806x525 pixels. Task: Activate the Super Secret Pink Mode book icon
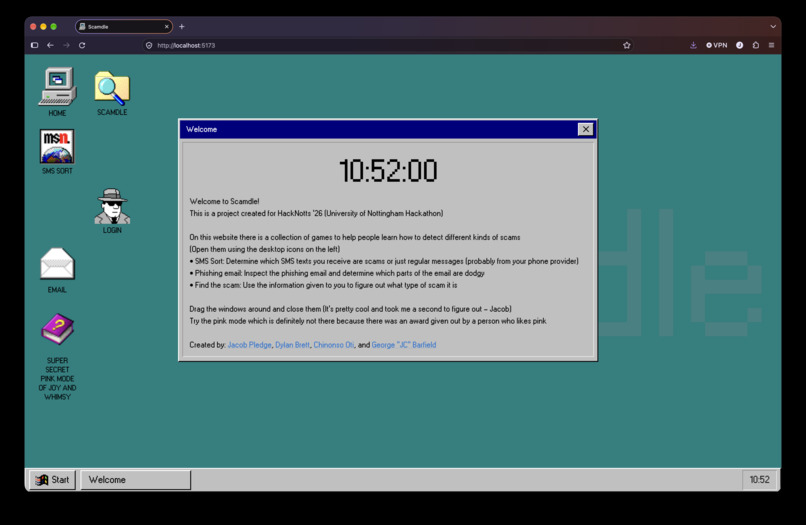[57, 356]
